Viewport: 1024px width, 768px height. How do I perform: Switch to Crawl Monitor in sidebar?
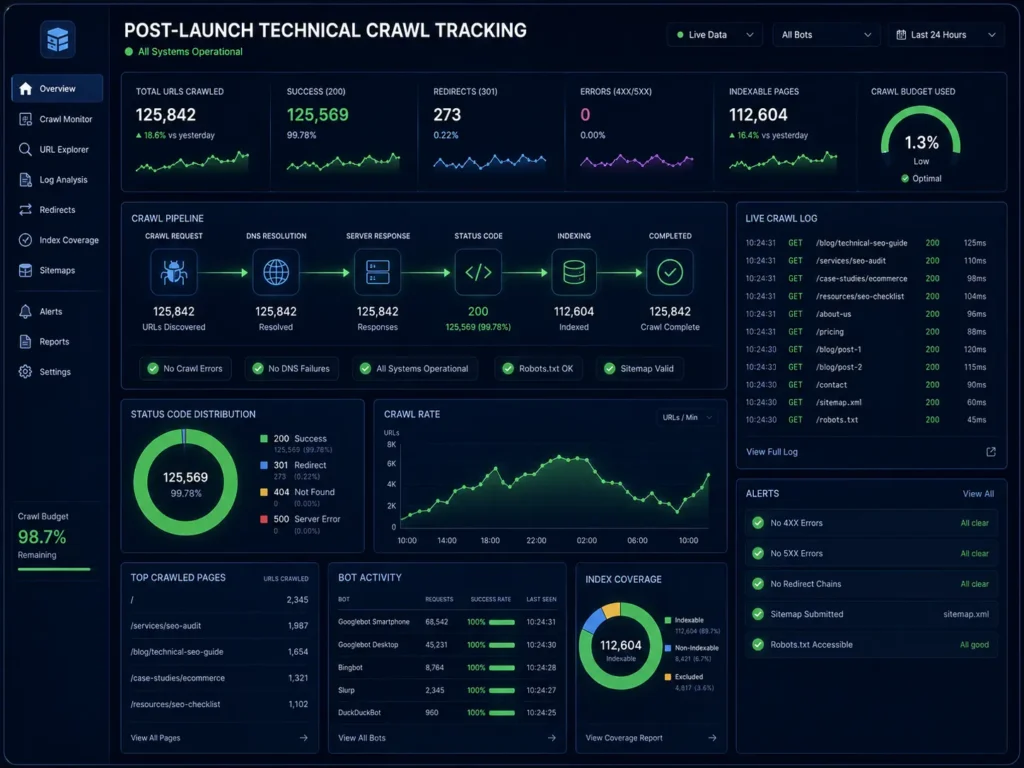57,119
